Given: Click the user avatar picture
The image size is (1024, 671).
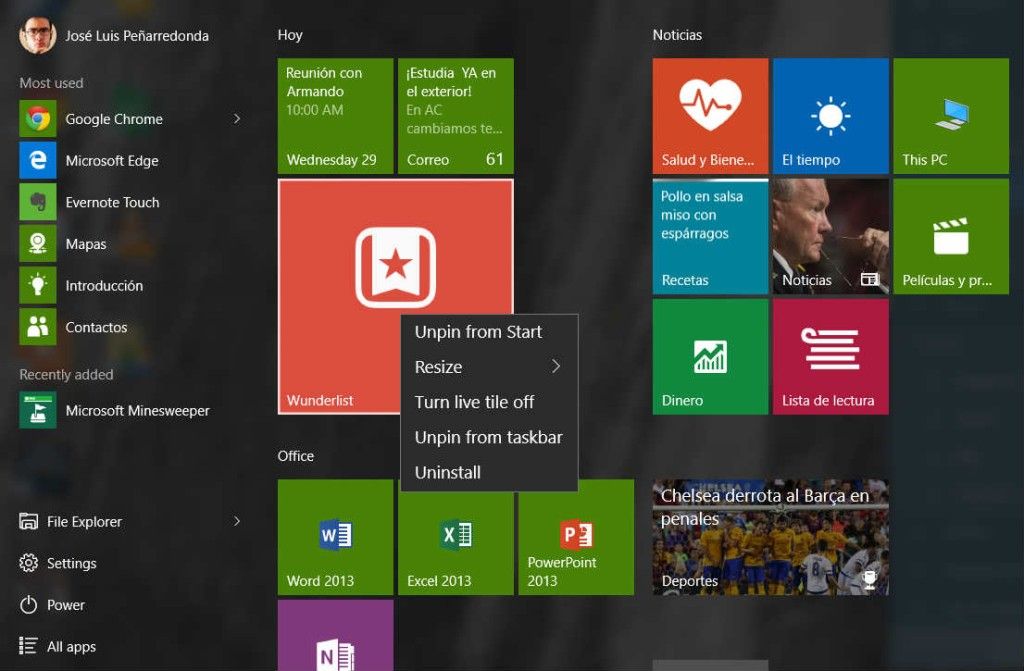Looking at the screenshot, I should (x=38, y=35).
